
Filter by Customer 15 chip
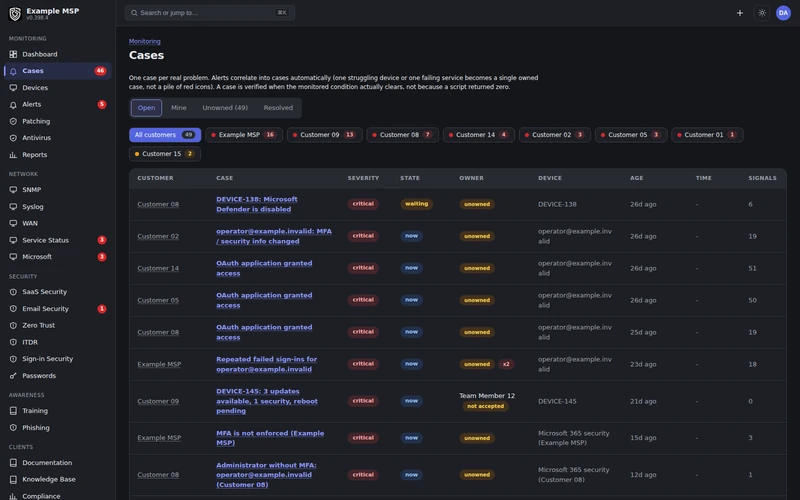click(x=165, y=154)
